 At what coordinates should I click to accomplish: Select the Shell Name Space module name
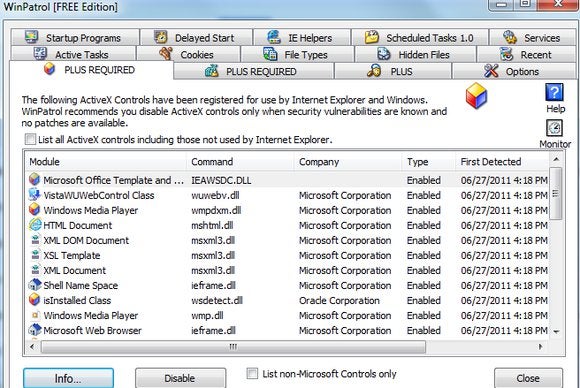click(81, 285)
